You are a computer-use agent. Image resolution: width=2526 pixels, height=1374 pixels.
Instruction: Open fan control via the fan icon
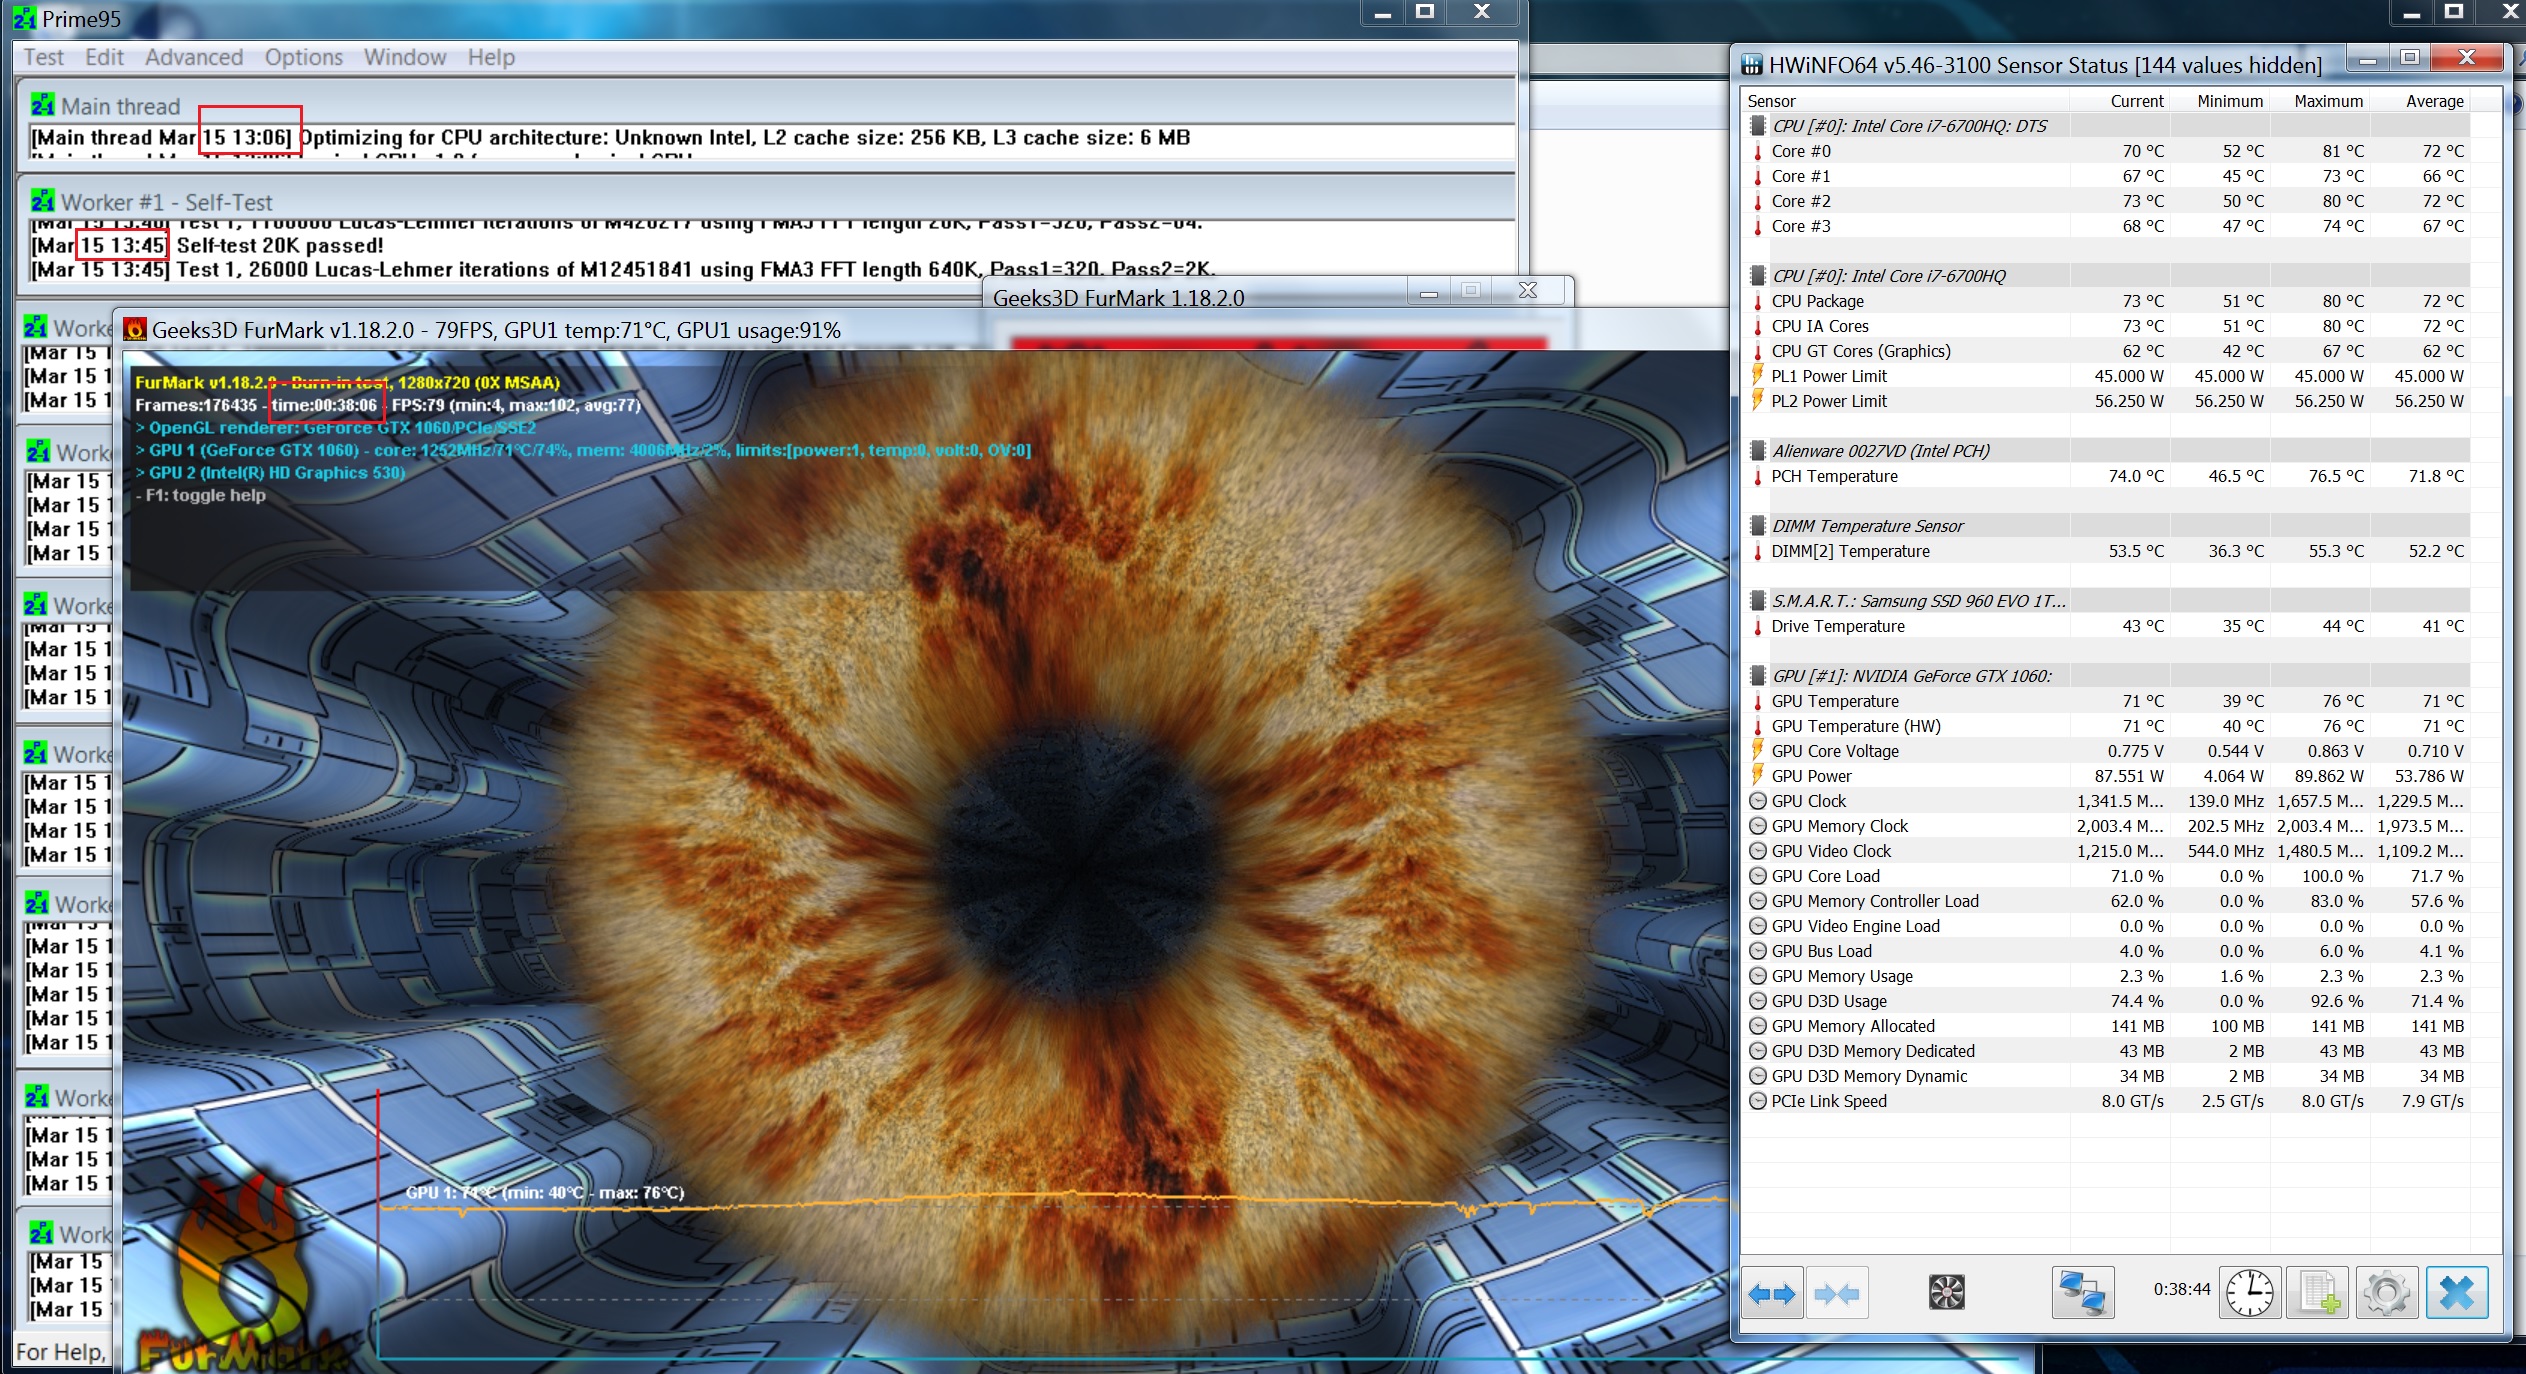(1946, 1292)
